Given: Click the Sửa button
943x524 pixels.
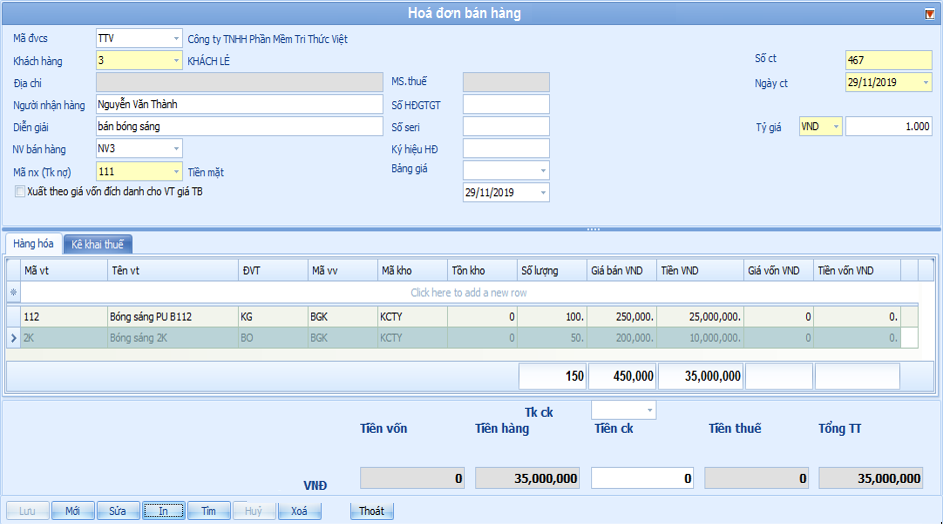Looking at the screenshot, I should (x=117, y=511).
